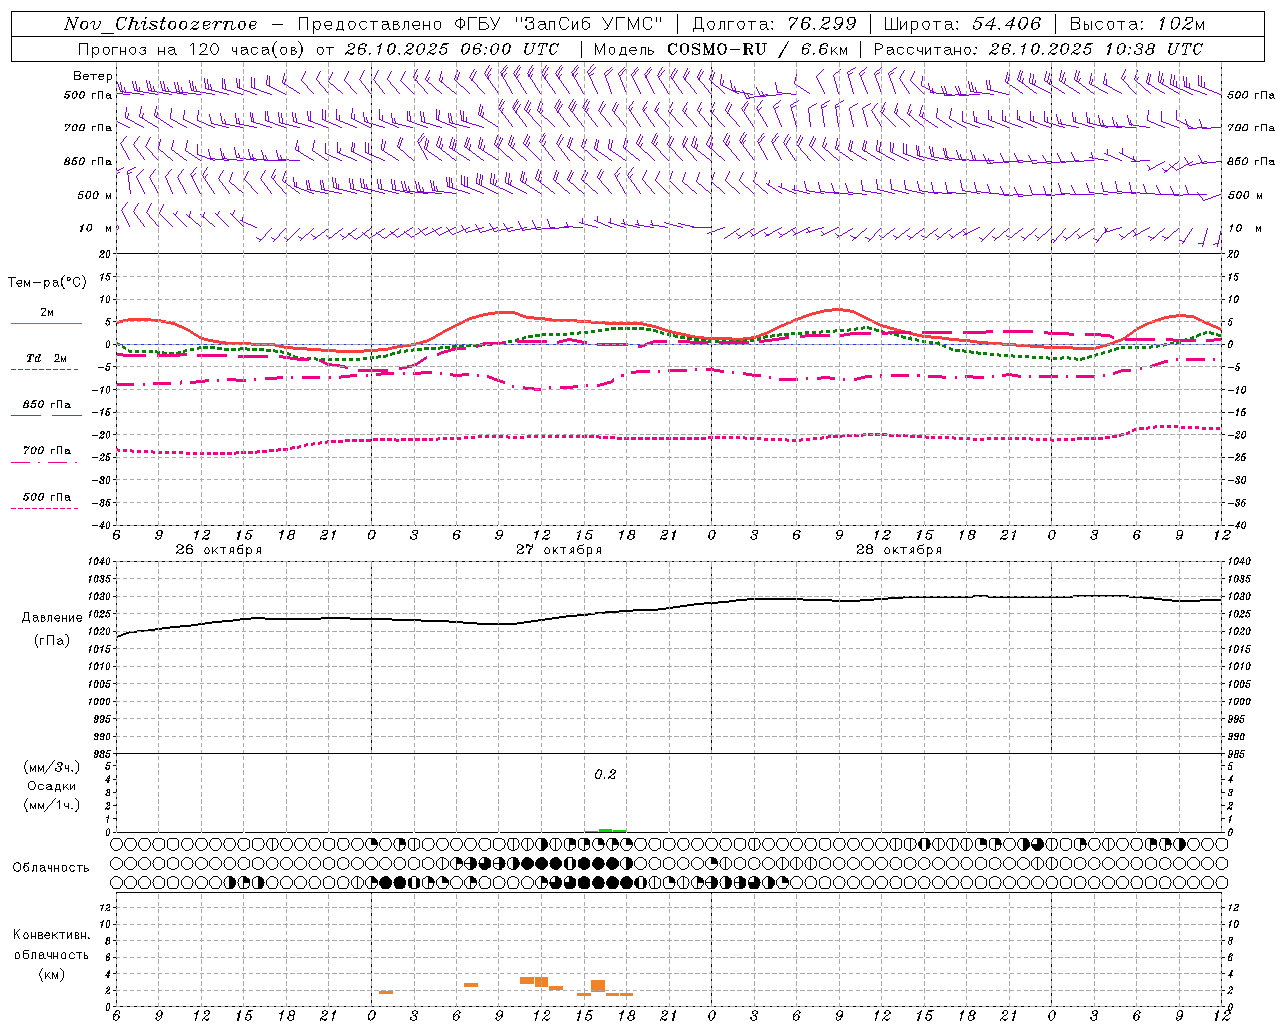Click the "26 октября" date label
The height and width of the screenshot is (1024, 1280).
click(219, 550)
